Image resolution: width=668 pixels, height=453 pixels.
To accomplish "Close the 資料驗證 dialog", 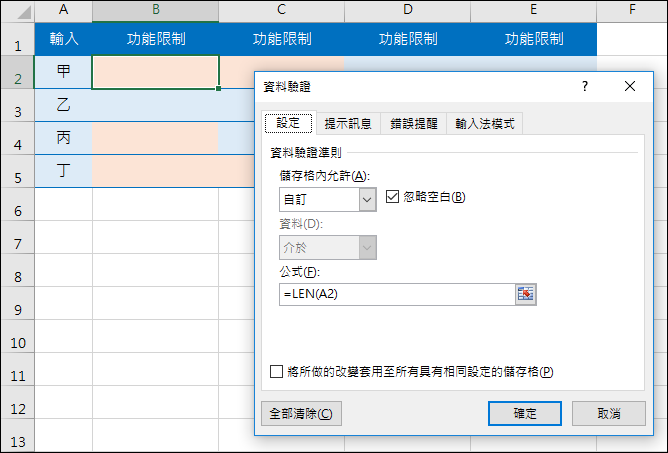I will pos(630,87).
